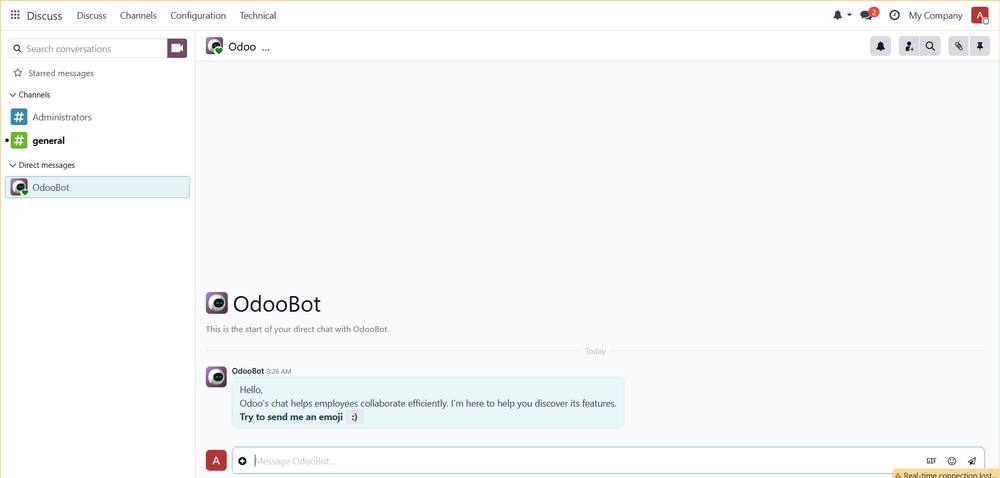Image resolution: width=1000 pixels, height=478 pixels.
Task: Open top bar bell notification dropdown
Action: pyautogui.click(x=842, y=15)
